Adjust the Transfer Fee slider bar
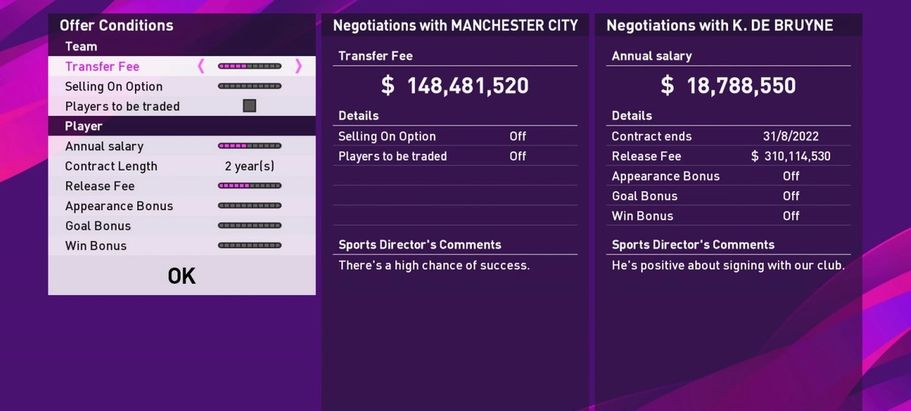 [249, 66]
